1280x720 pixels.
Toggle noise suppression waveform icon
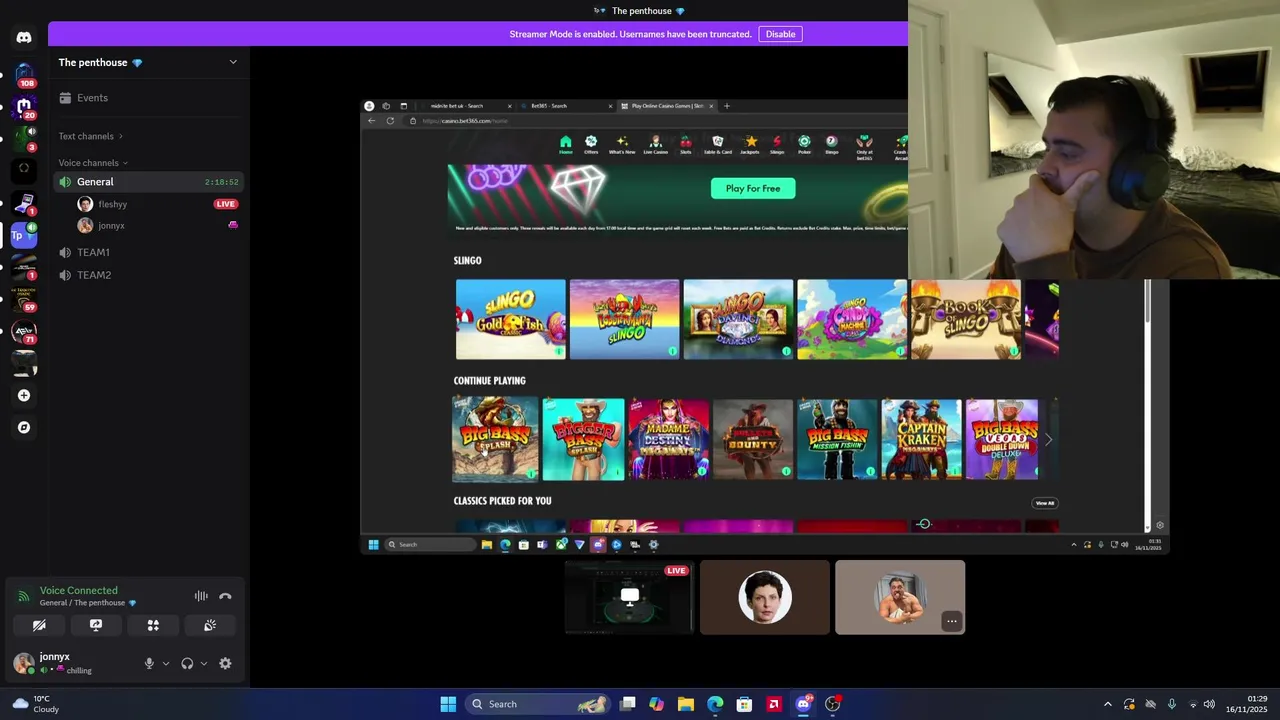click(x=201, y=596)
